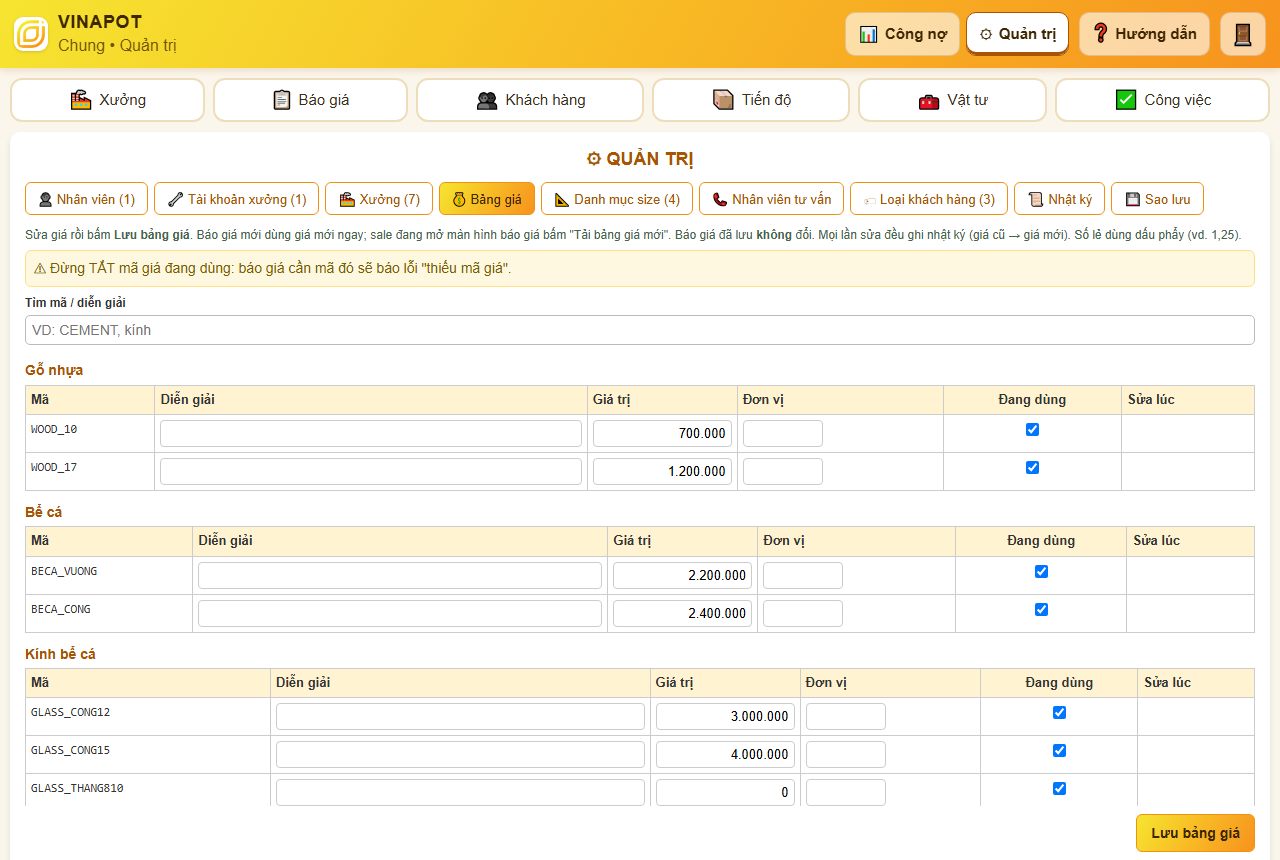Screen dimensions: 1280x860
Task: Open the Danh mục size (4) tab
Action: point(617,199)
